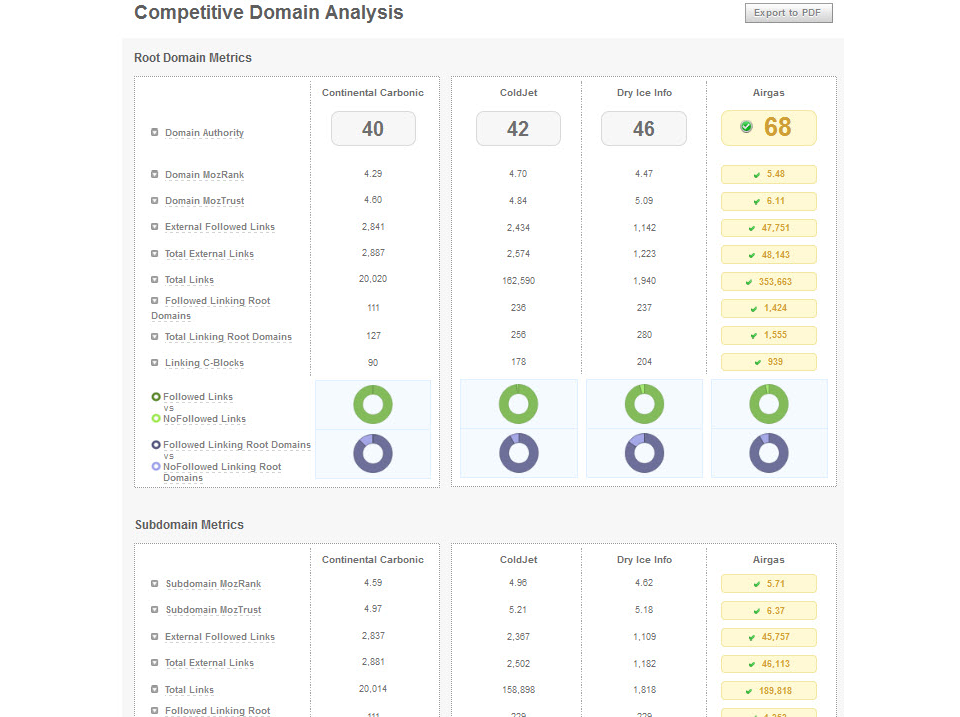Open the Subdomain MozRank metric link
The width and height of the screenshot is (960, 717).
[214, 584]
